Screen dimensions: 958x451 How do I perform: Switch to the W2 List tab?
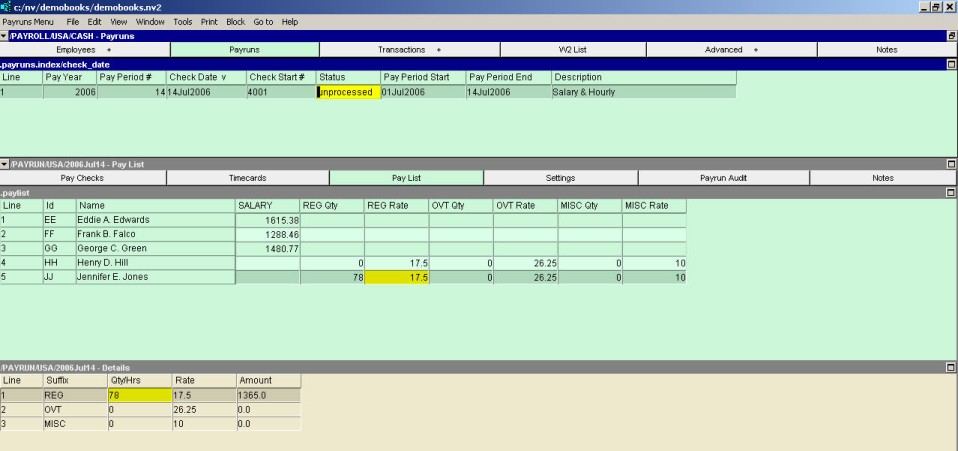point(572,49)
